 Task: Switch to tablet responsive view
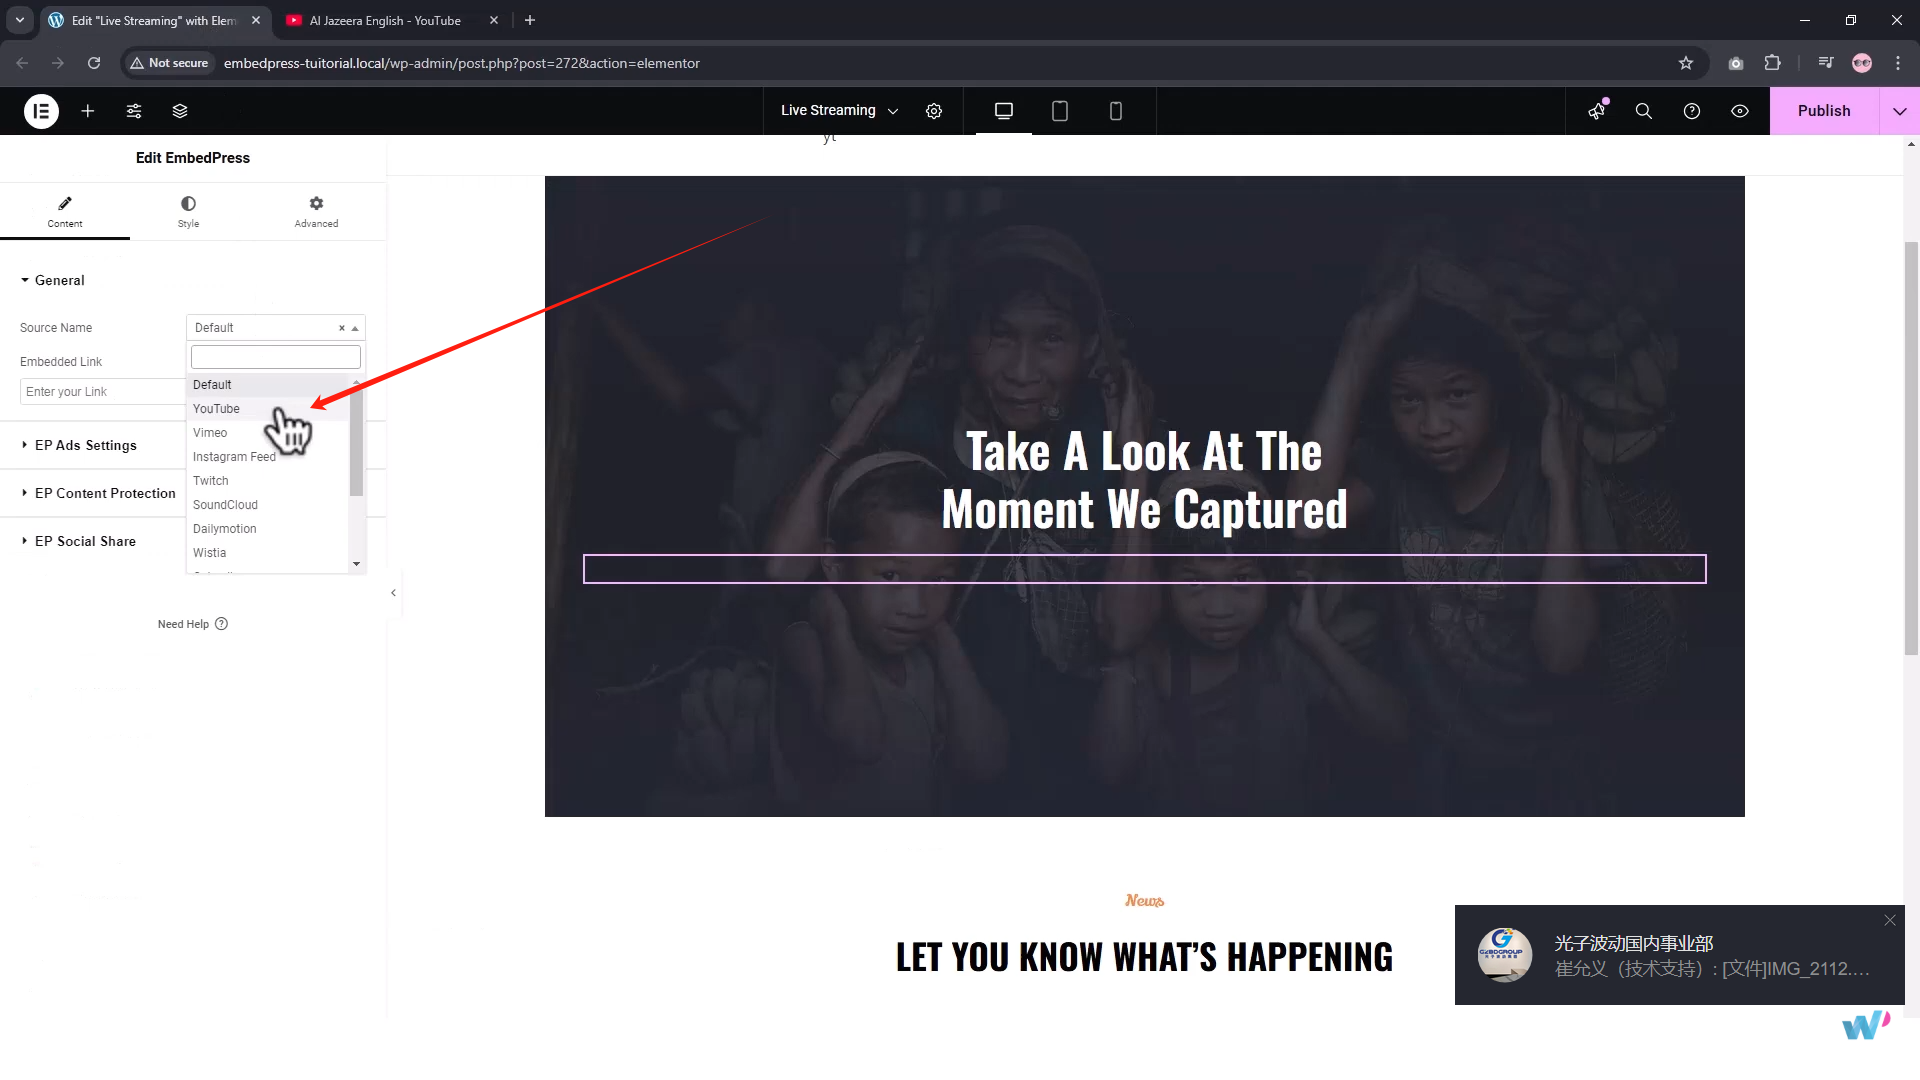(1060, 111)
